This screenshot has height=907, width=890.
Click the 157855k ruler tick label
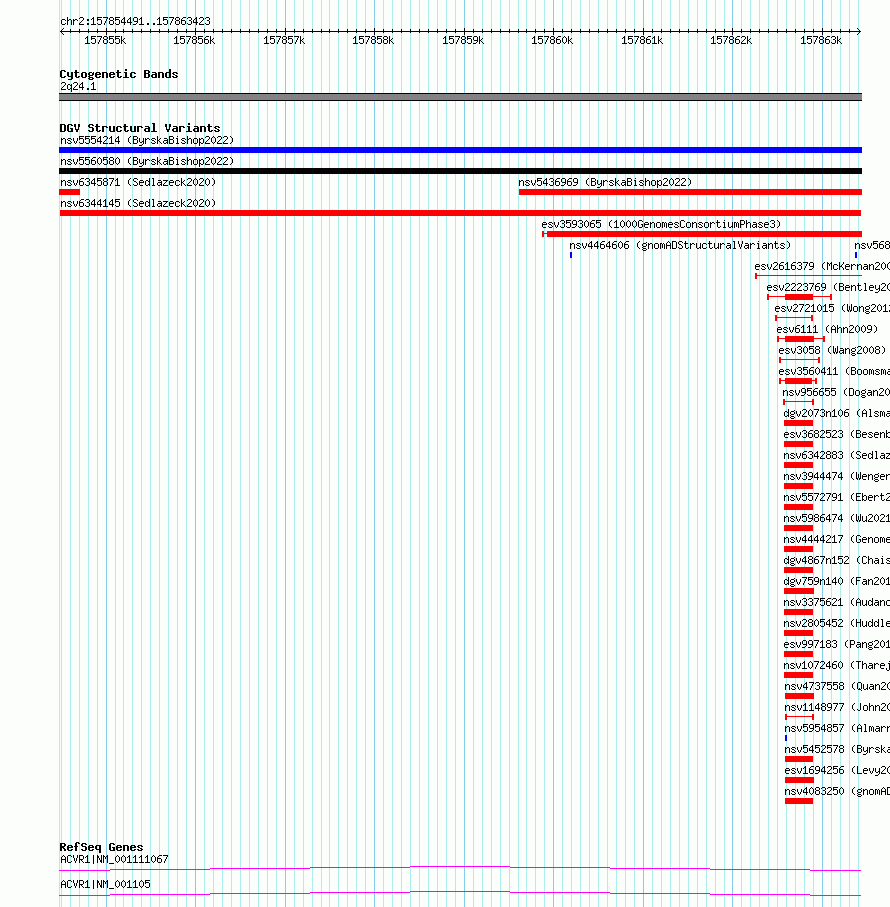[105, 40]
